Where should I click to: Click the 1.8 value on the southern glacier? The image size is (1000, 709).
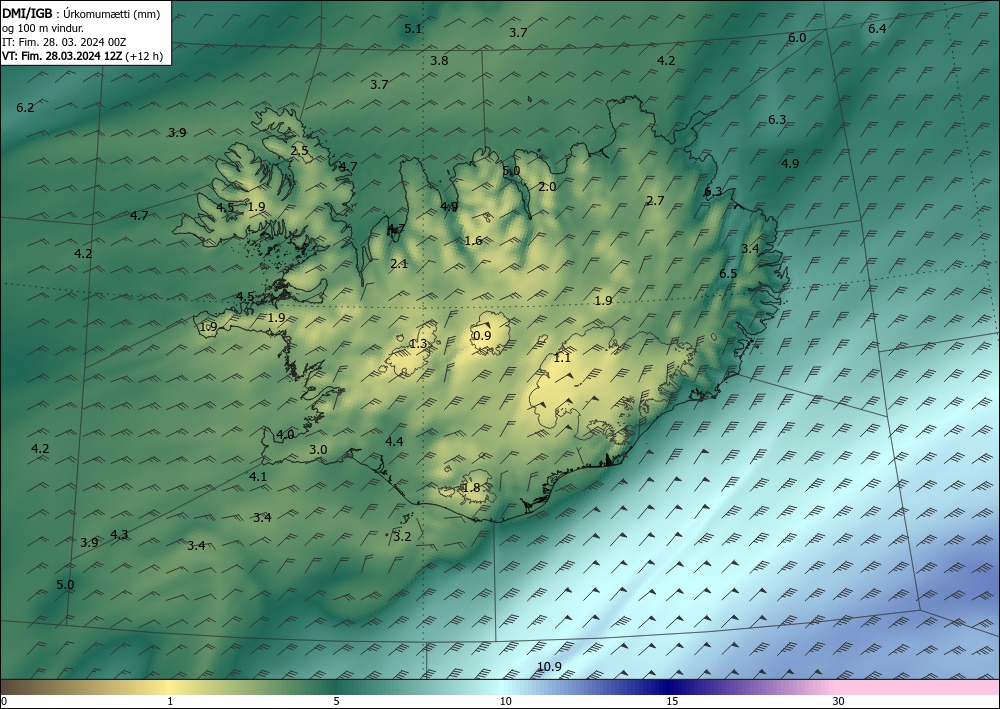pos(471,488)
